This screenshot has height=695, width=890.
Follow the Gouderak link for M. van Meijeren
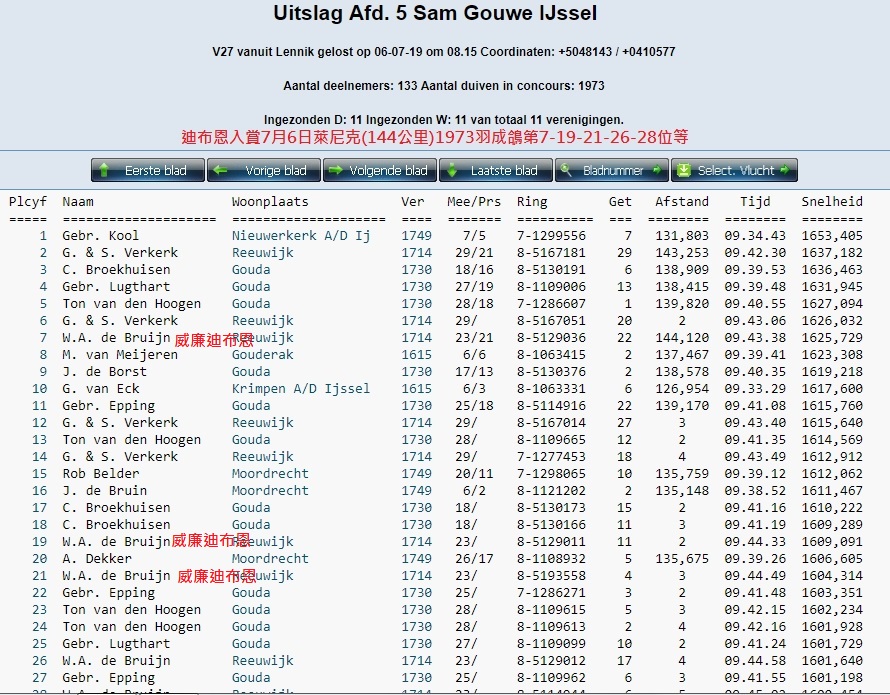pyautogui.click(x=262, y=355)
